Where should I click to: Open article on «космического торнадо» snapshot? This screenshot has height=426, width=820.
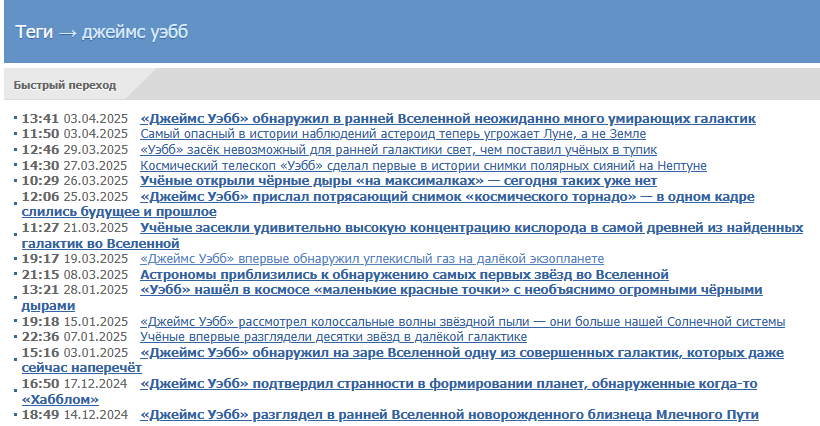coord(388,204)
